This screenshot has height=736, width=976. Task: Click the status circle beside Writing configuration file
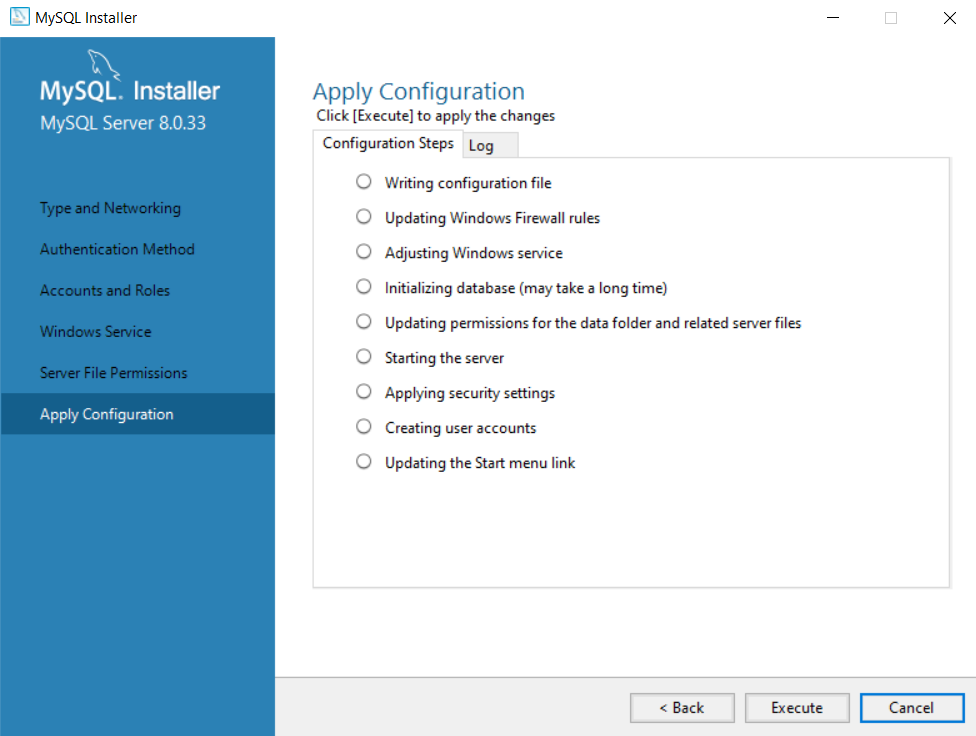[363, 182]
